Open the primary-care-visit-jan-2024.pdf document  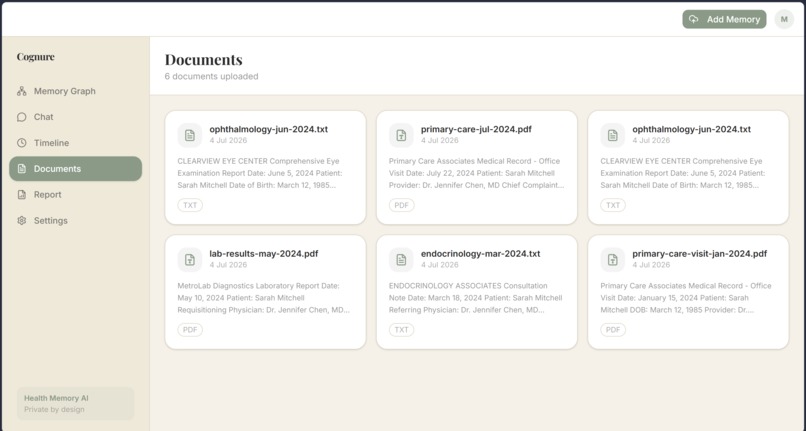point(688,292)
